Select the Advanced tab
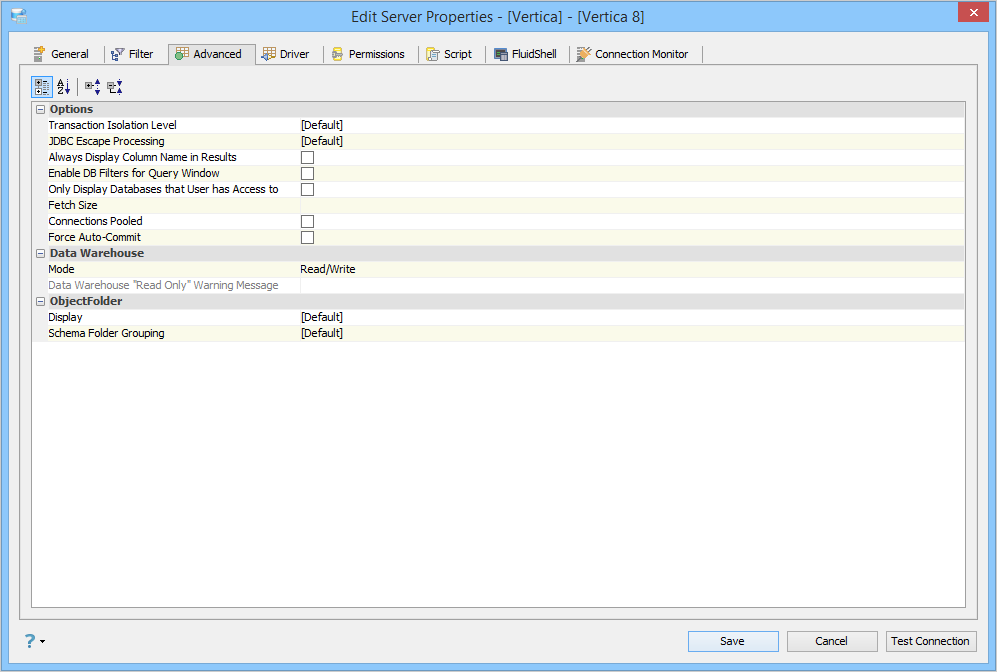 tap(212, 54)
